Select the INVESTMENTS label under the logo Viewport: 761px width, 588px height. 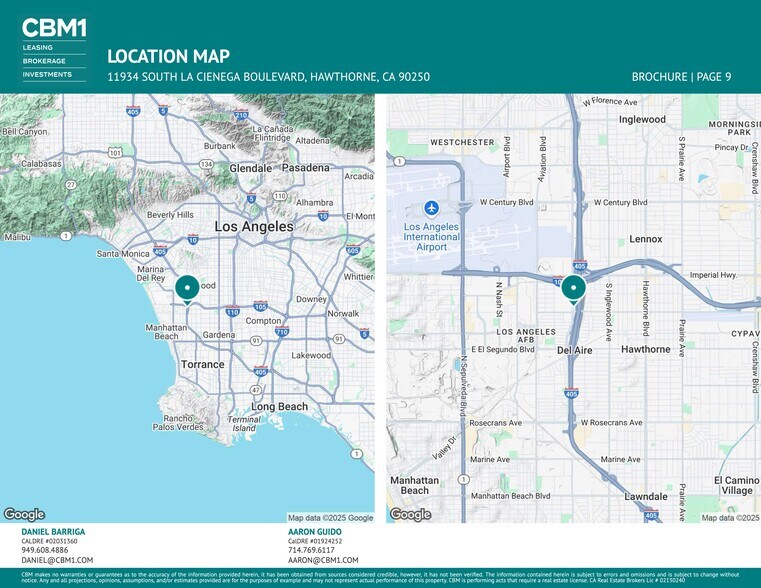(47, 74)
